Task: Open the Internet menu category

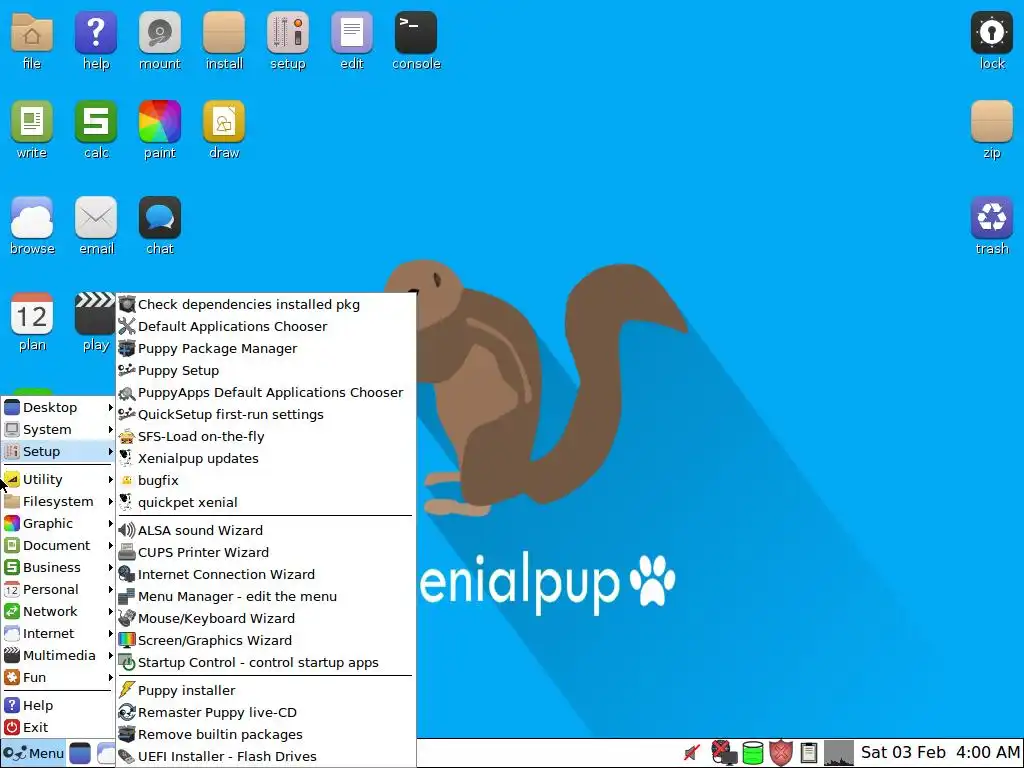Action: [x=59, y=633]
